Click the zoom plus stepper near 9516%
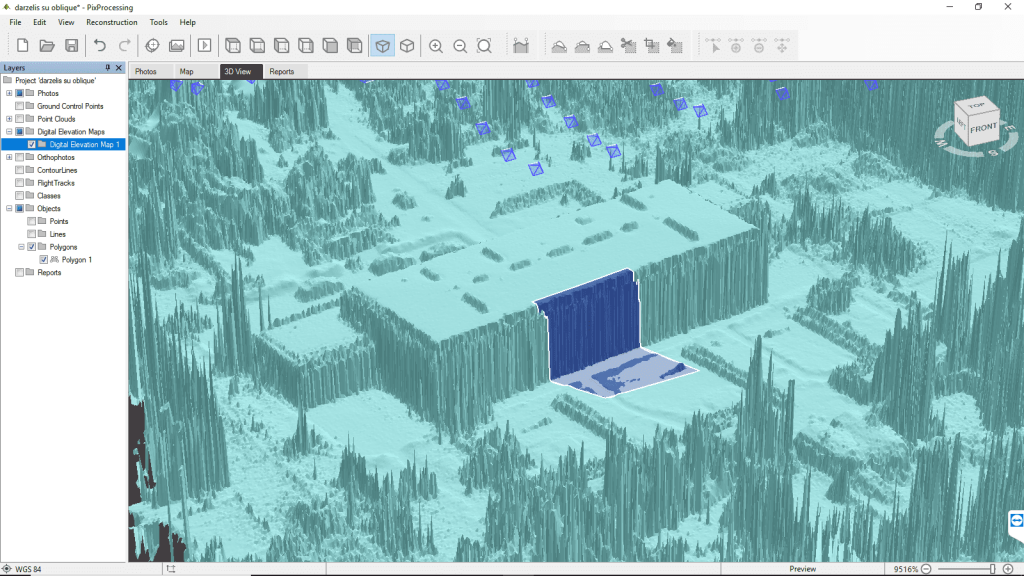 click(1010, 567)
